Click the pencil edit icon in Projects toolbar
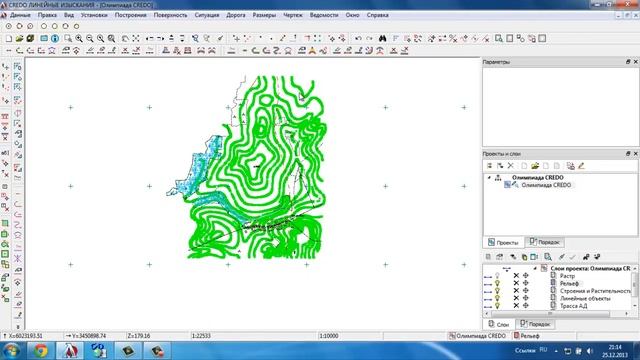Viewport: 640px width, 360px height. 581,166
